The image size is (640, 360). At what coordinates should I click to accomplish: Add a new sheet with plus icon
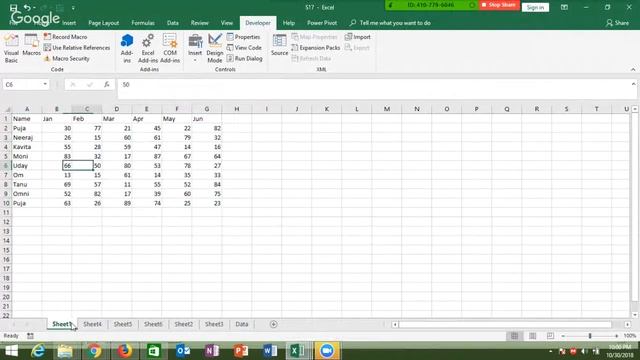pos(273,324)
